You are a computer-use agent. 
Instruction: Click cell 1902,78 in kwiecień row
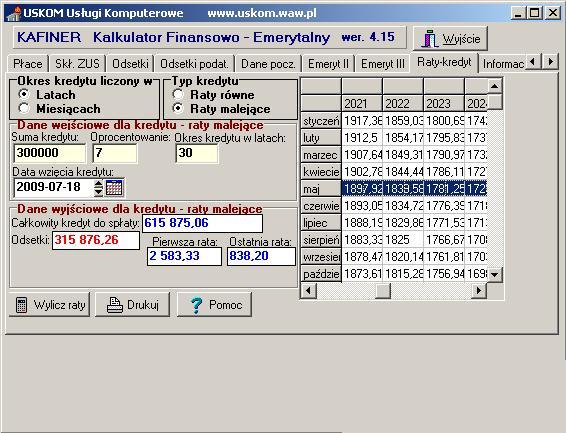coord(362,172)
